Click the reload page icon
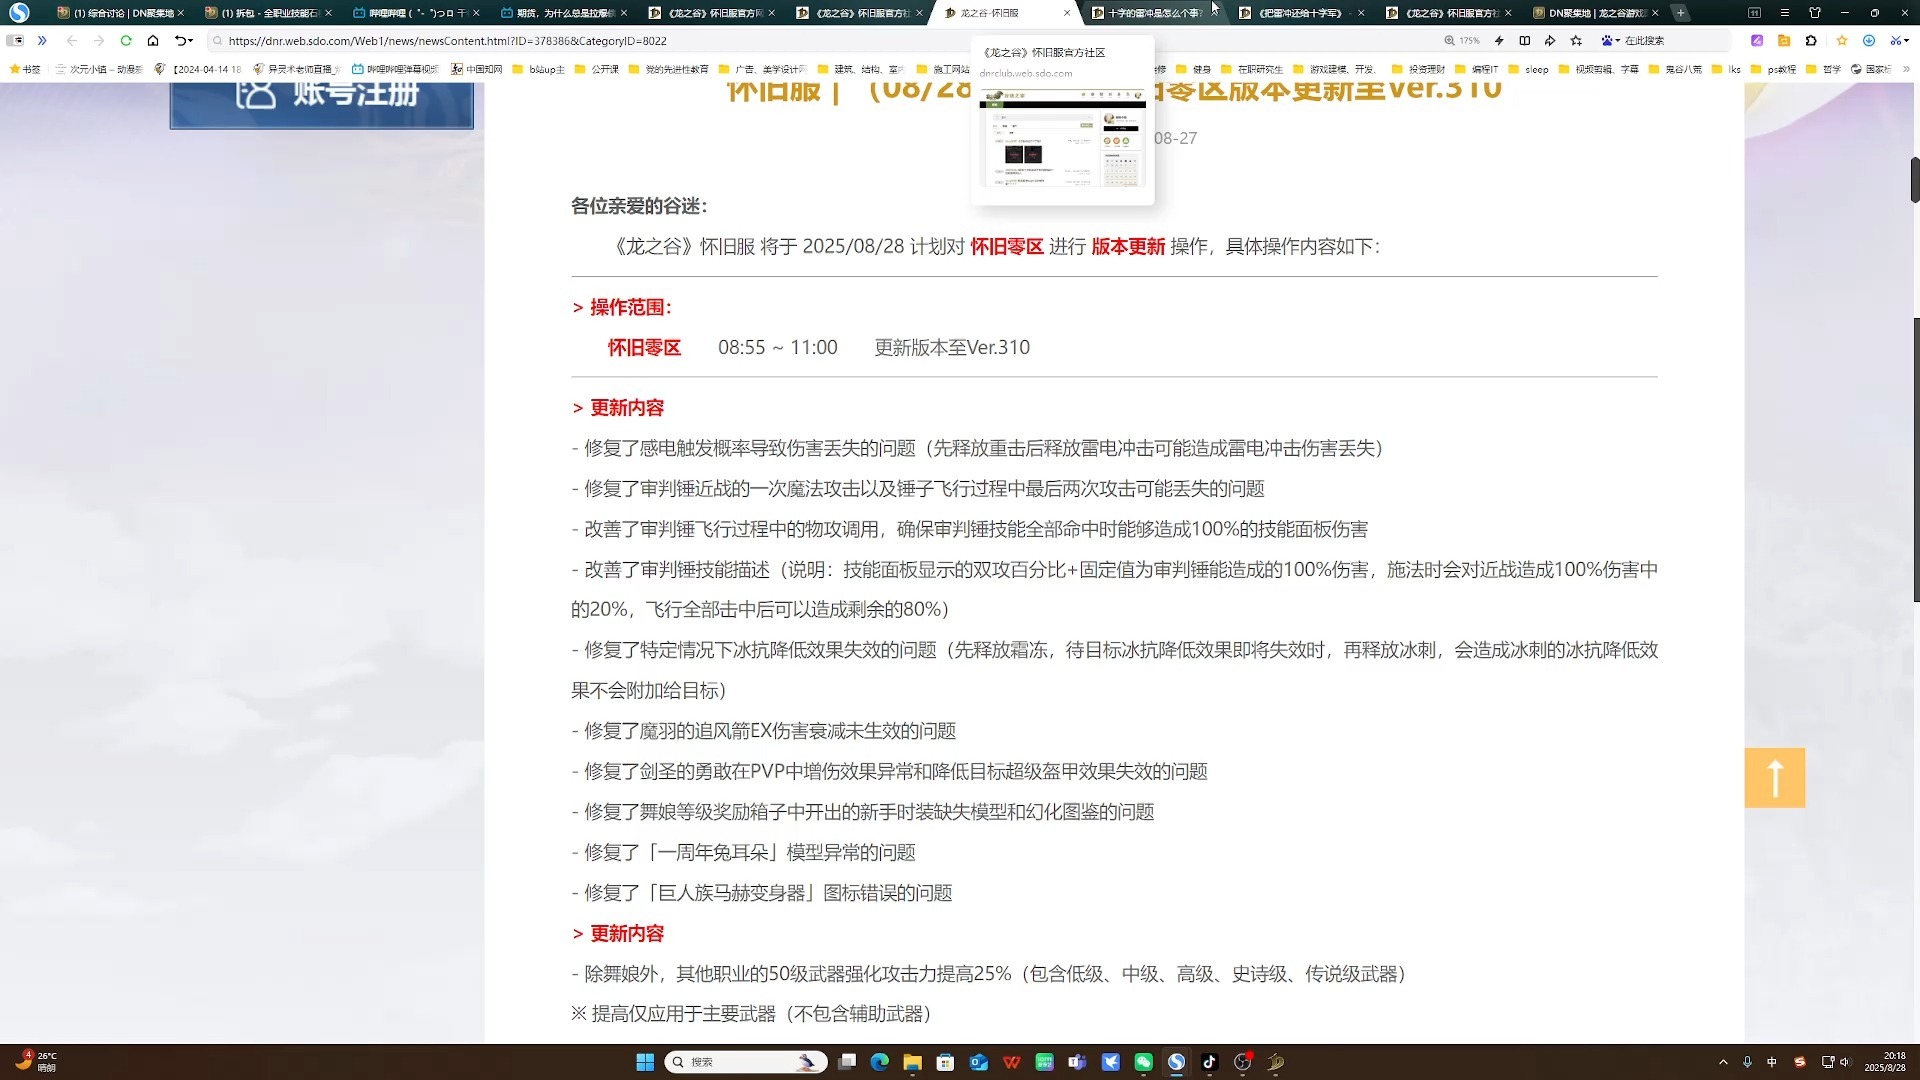This screenshot has width=1920, height=1080. click(x=126, y=41)
